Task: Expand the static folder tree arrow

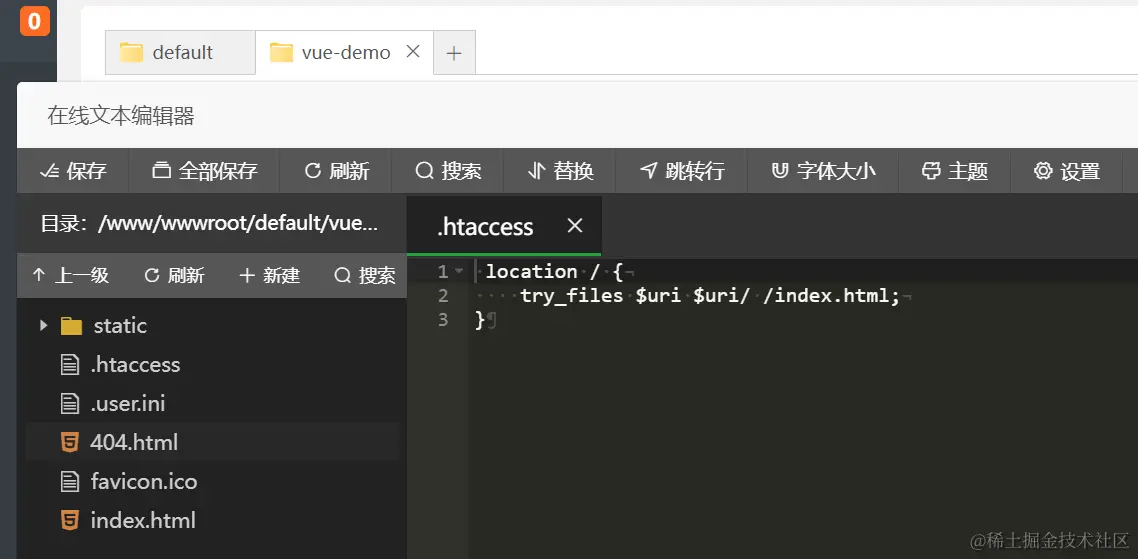Action: point(43,326)
